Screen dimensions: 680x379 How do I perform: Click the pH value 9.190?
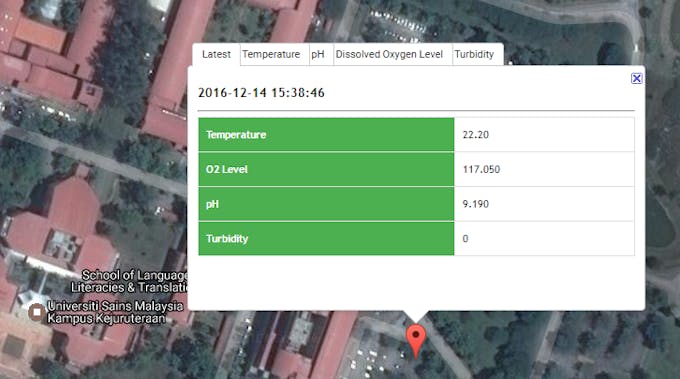(475, 204)
